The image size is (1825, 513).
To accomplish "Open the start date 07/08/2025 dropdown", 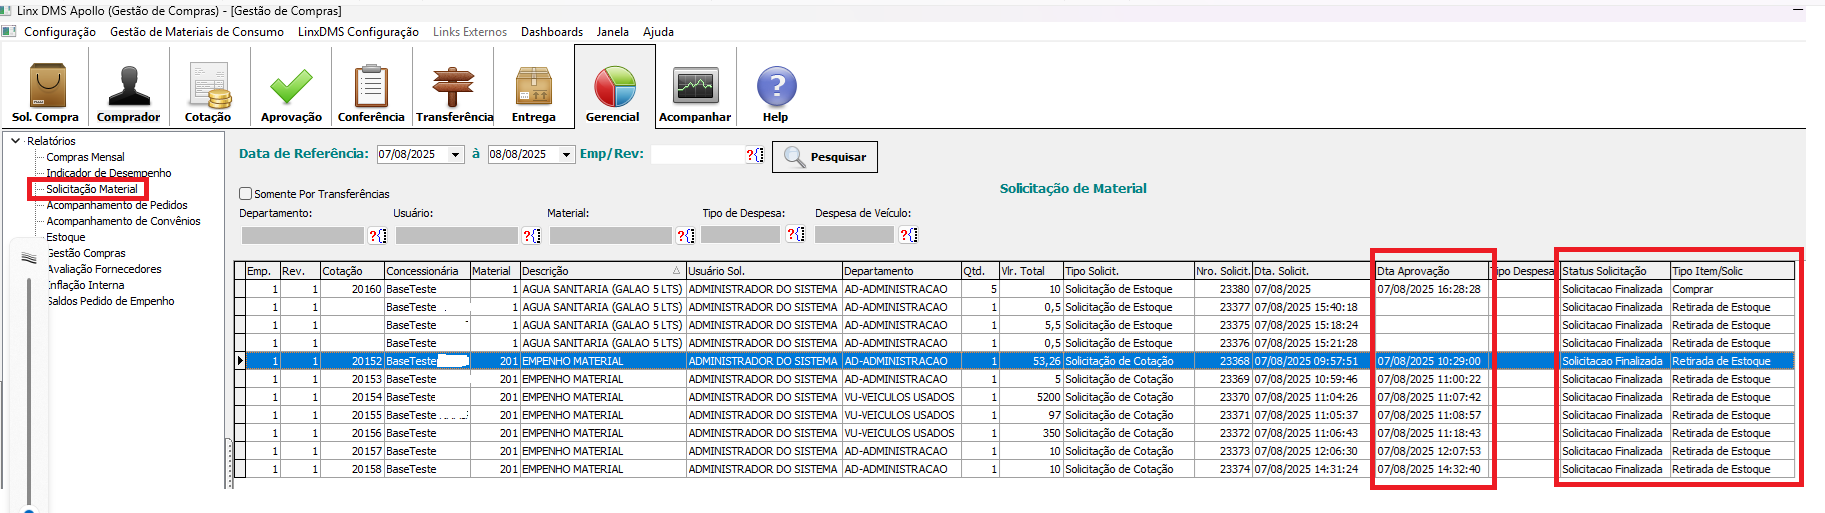I will point(456,154).
